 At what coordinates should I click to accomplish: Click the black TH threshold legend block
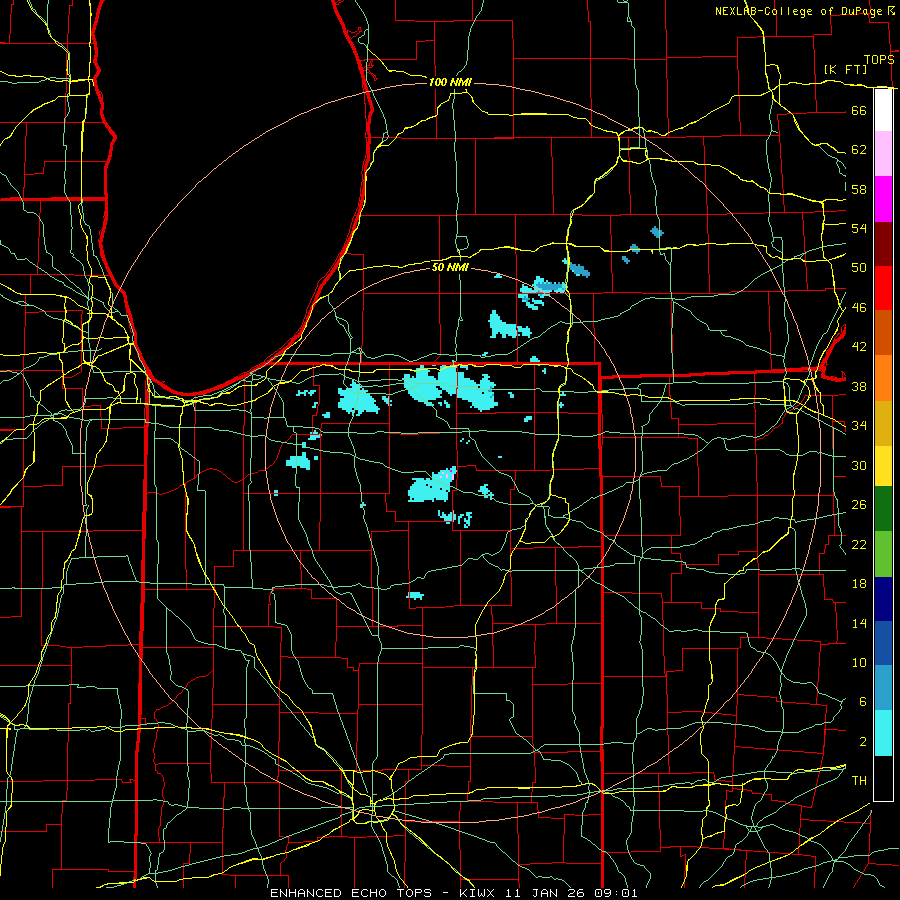[x=883, y=778]
